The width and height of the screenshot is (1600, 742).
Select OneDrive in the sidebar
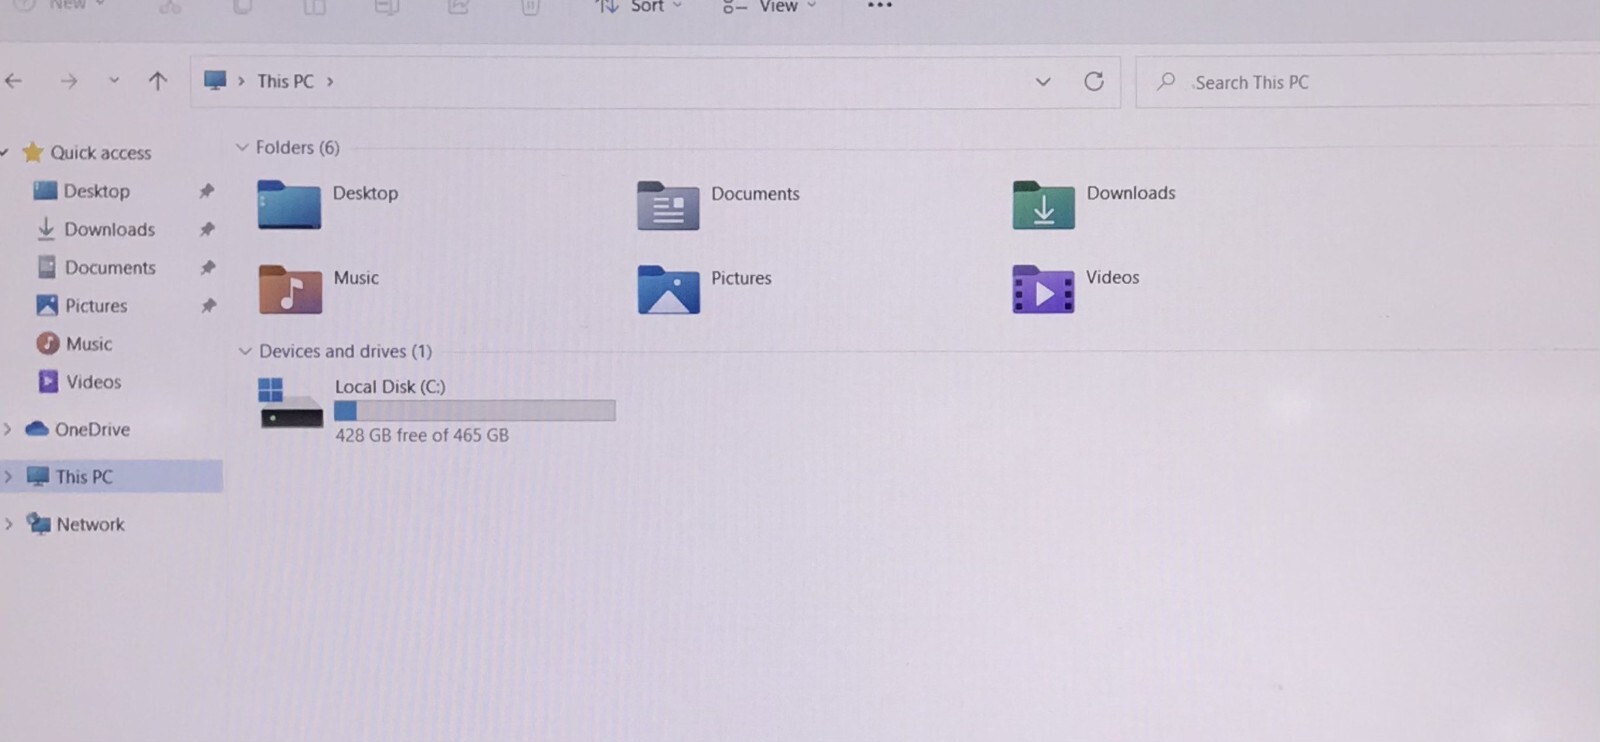92,429
